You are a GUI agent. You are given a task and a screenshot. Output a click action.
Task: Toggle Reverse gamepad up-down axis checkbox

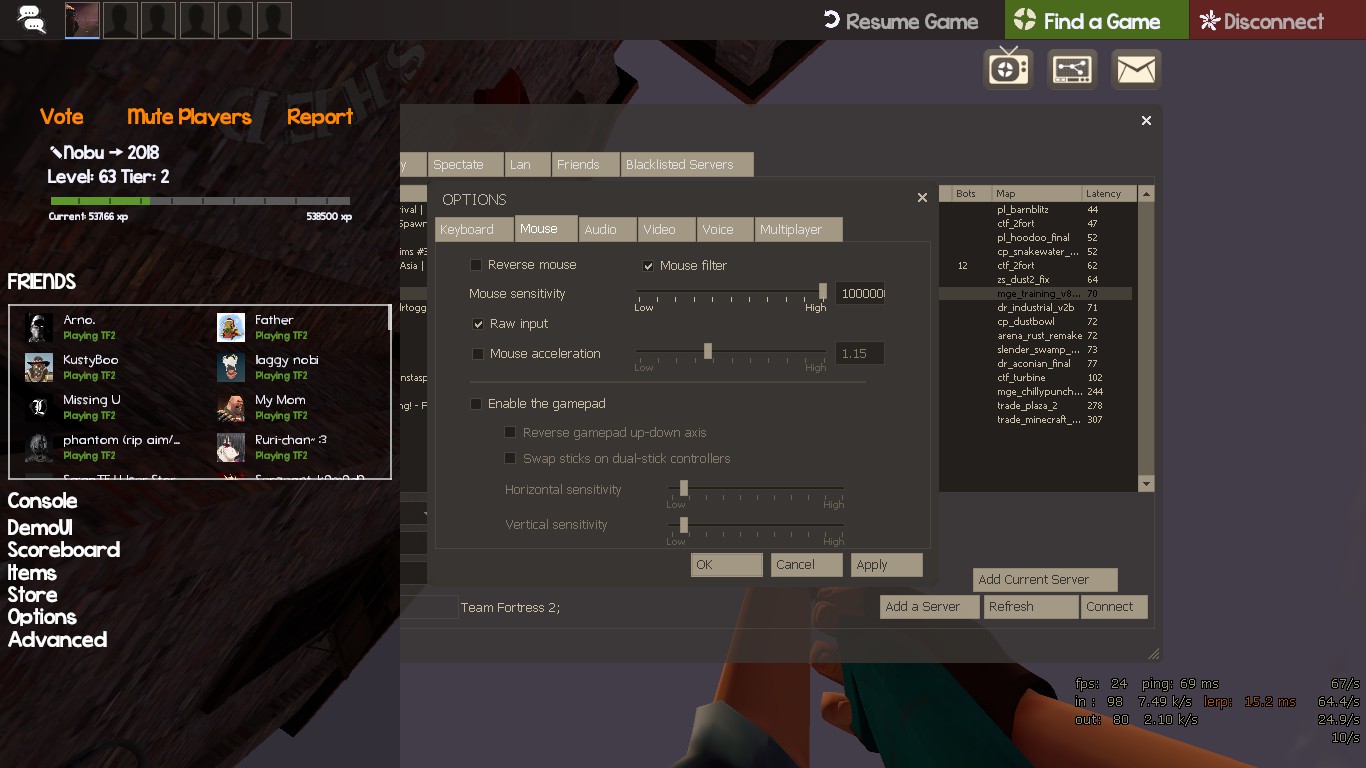pos(511,433)
